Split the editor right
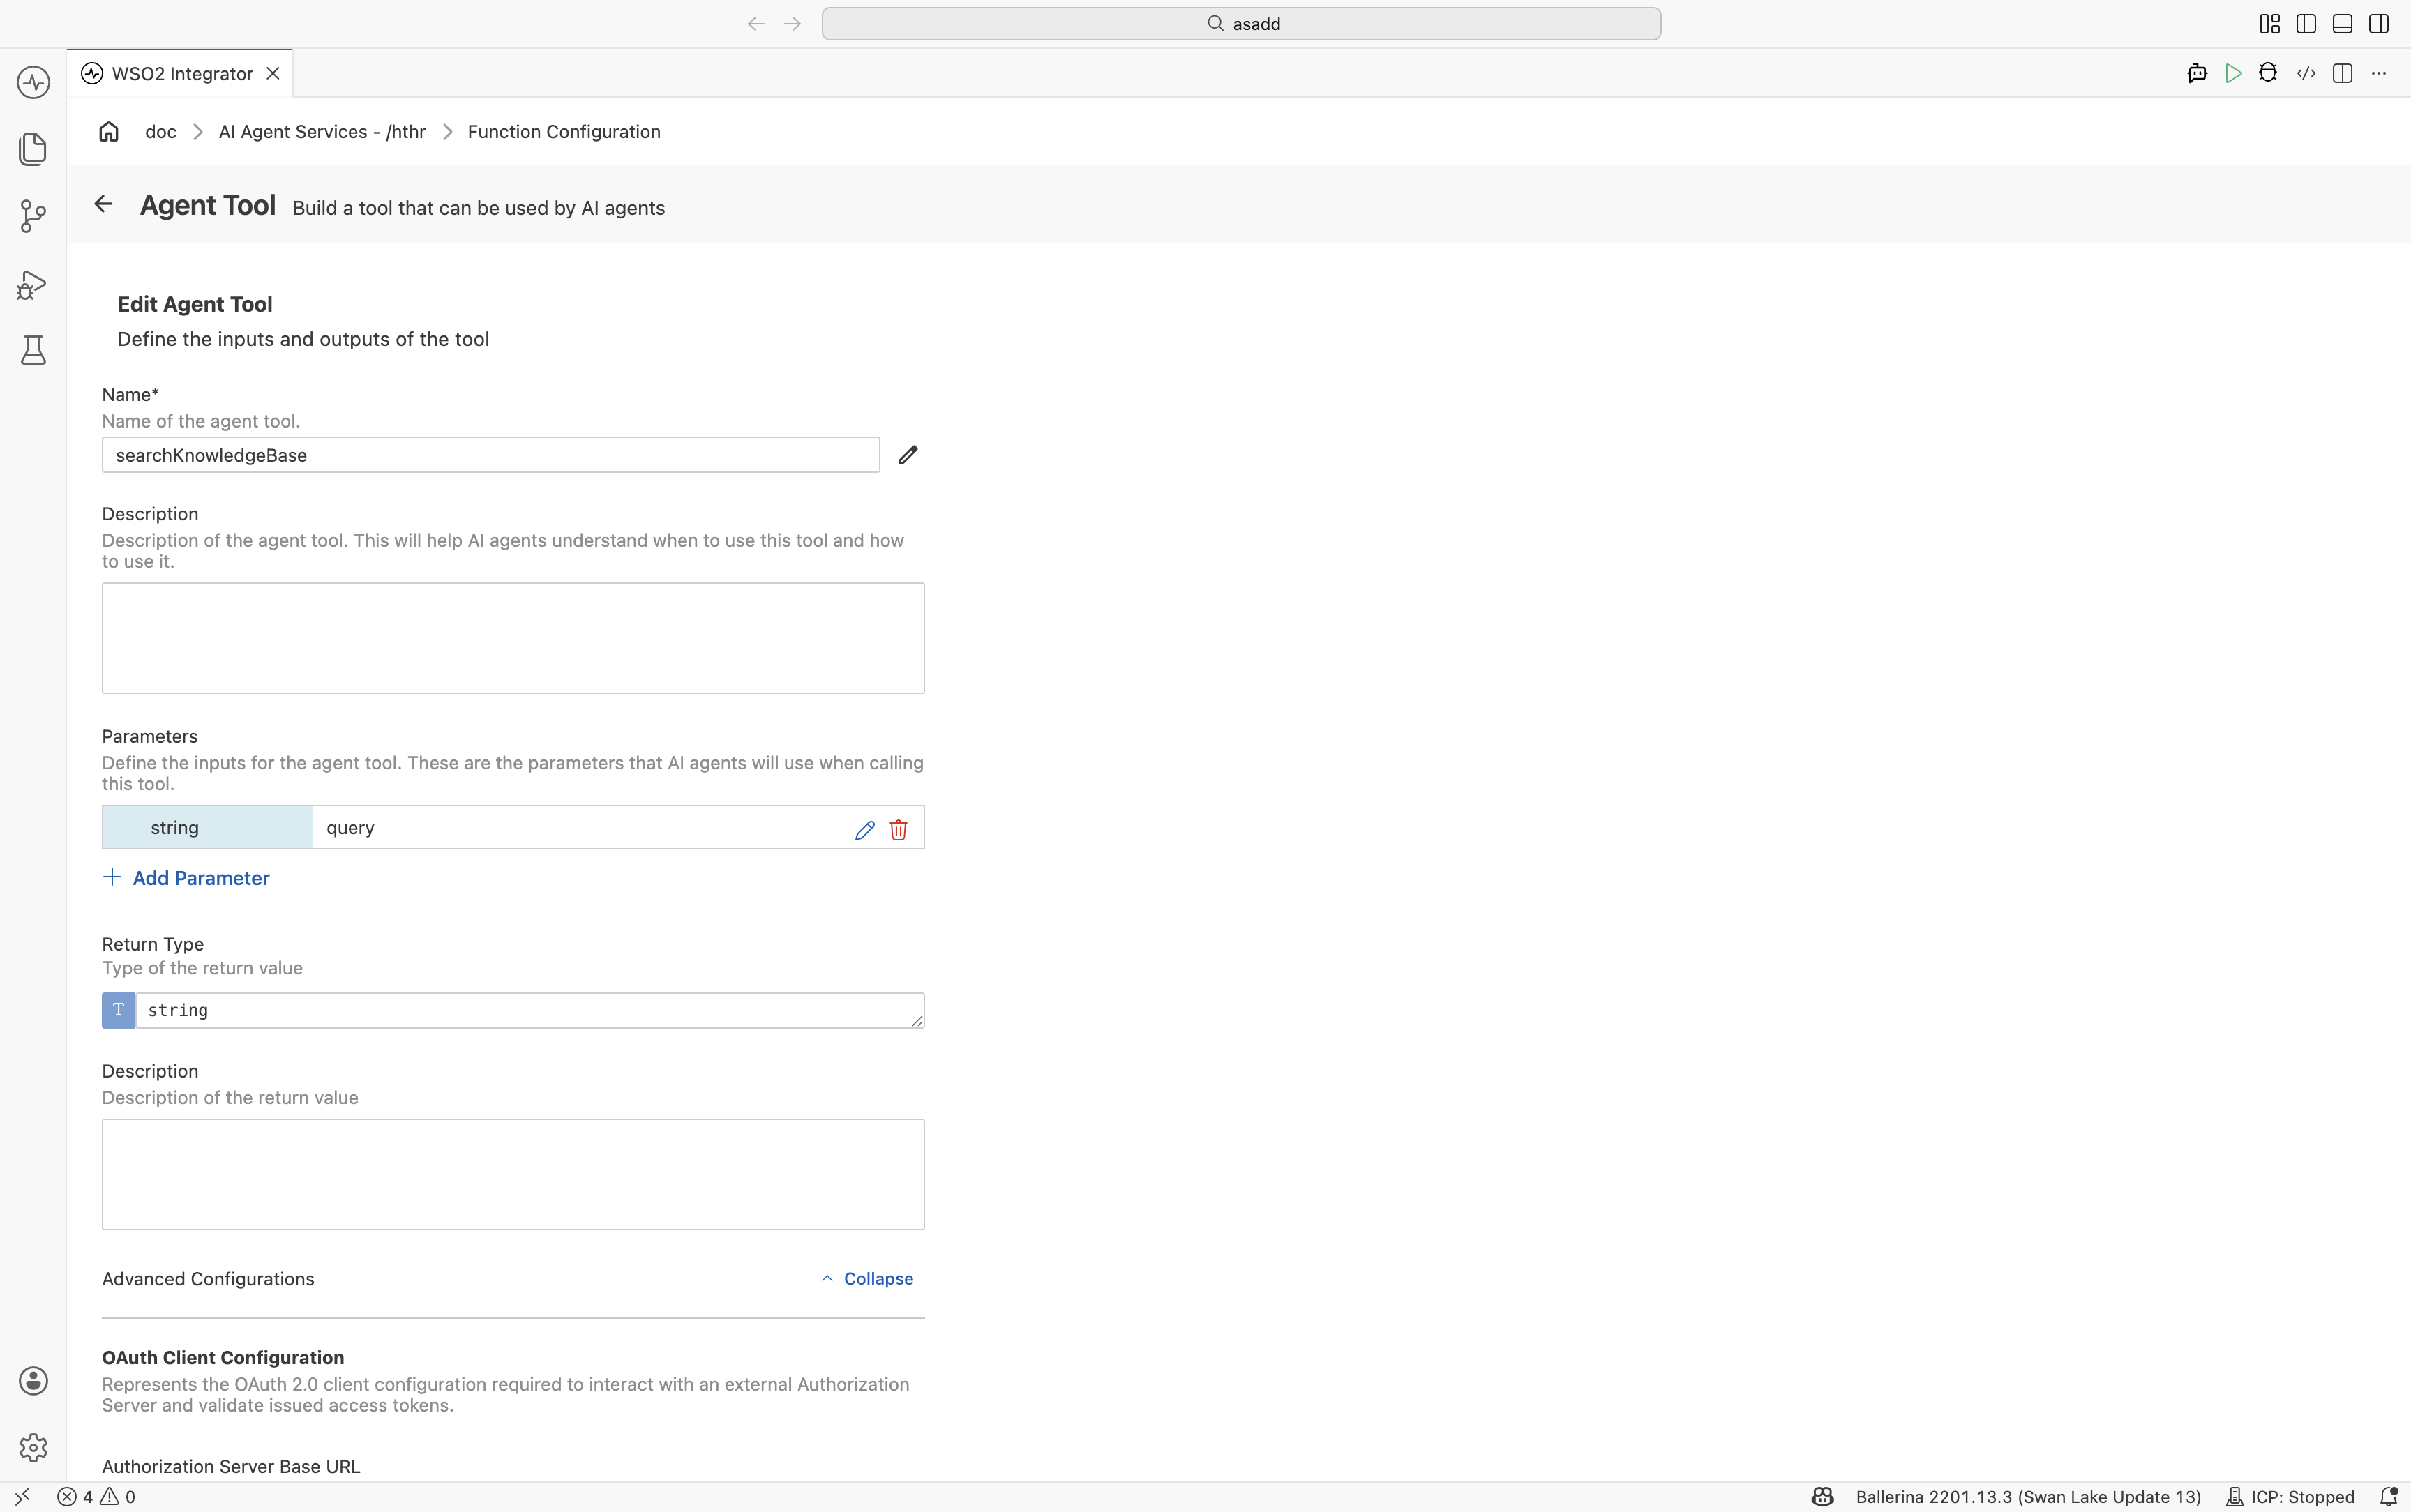This screenshot has width=2411, height=1512. click(x=2342, y=73)
